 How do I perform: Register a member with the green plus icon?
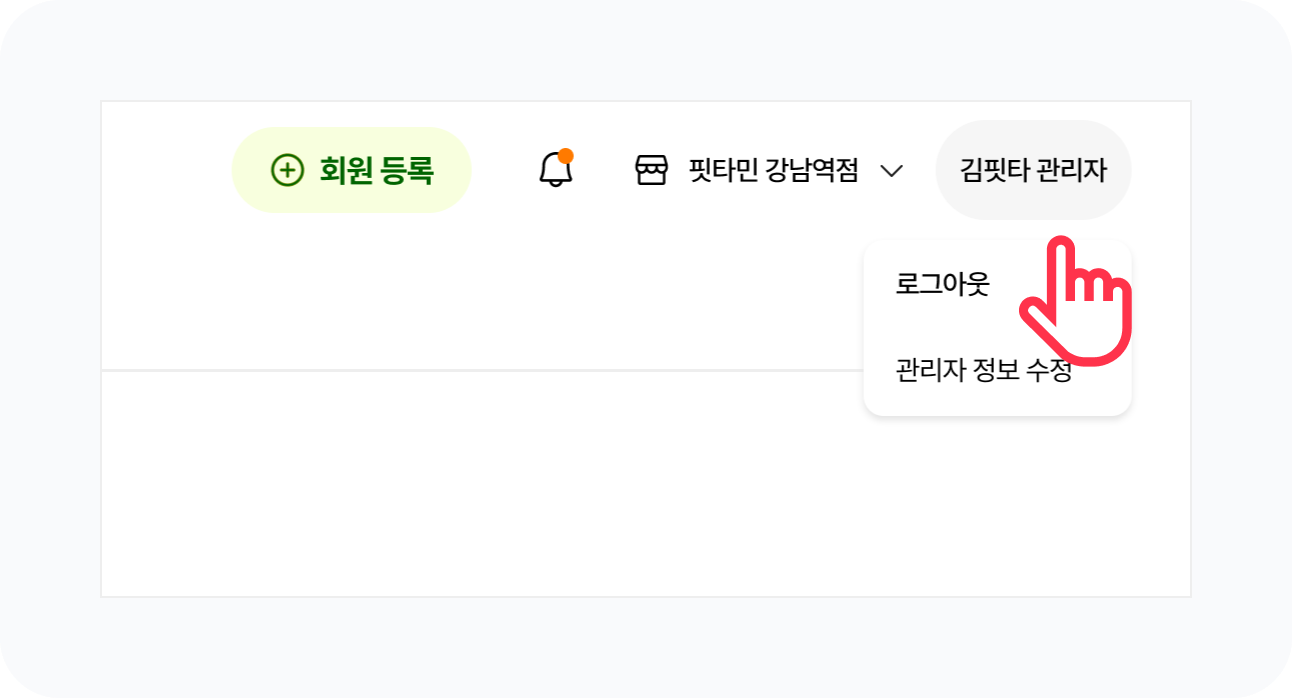[x=287, y=171]
